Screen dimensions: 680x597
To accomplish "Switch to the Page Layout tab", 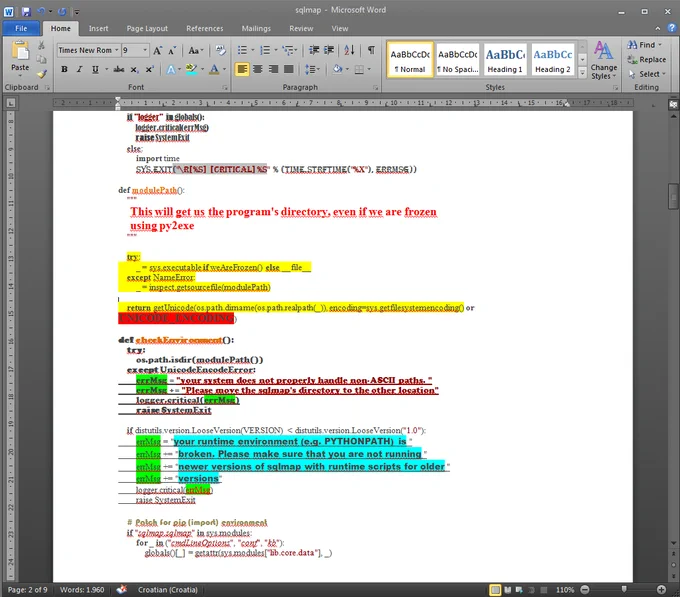I will tap(147, 28).
